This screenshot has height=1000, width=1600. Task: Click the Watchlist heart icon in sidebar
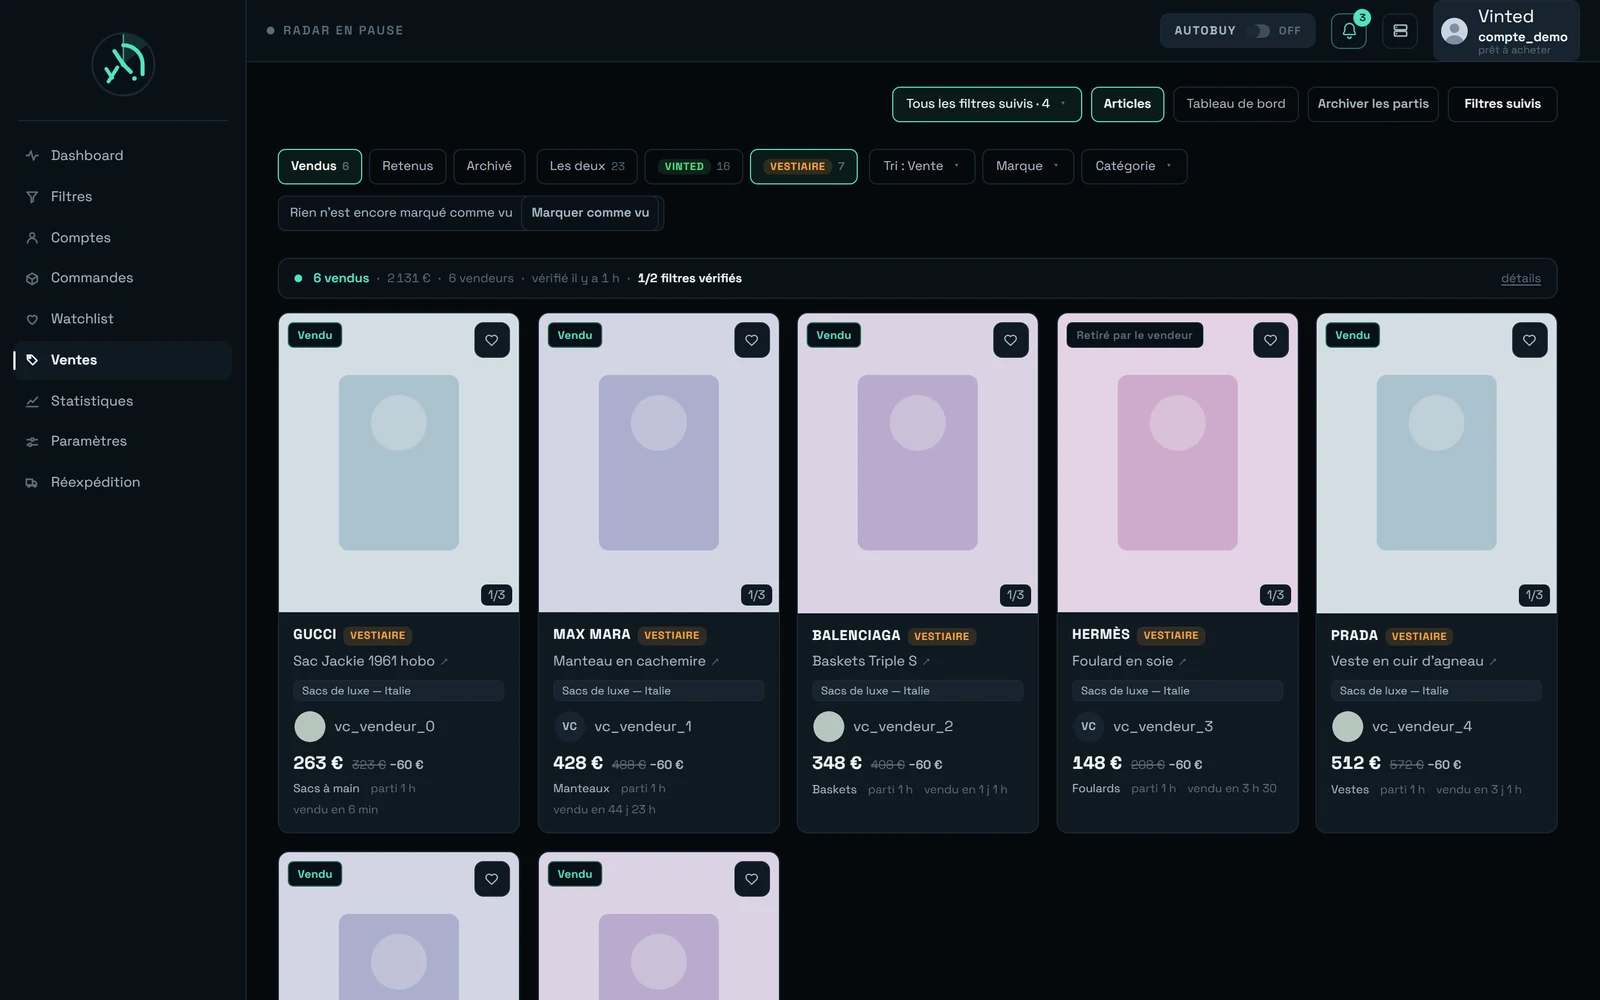coord(32,319)
